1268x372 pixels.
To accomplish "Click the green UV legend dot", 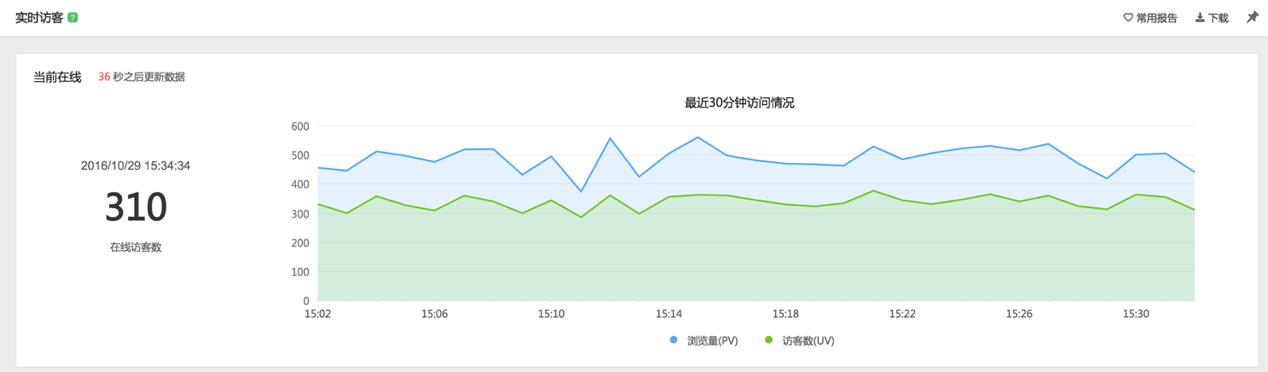I will [x=769, y=340].
